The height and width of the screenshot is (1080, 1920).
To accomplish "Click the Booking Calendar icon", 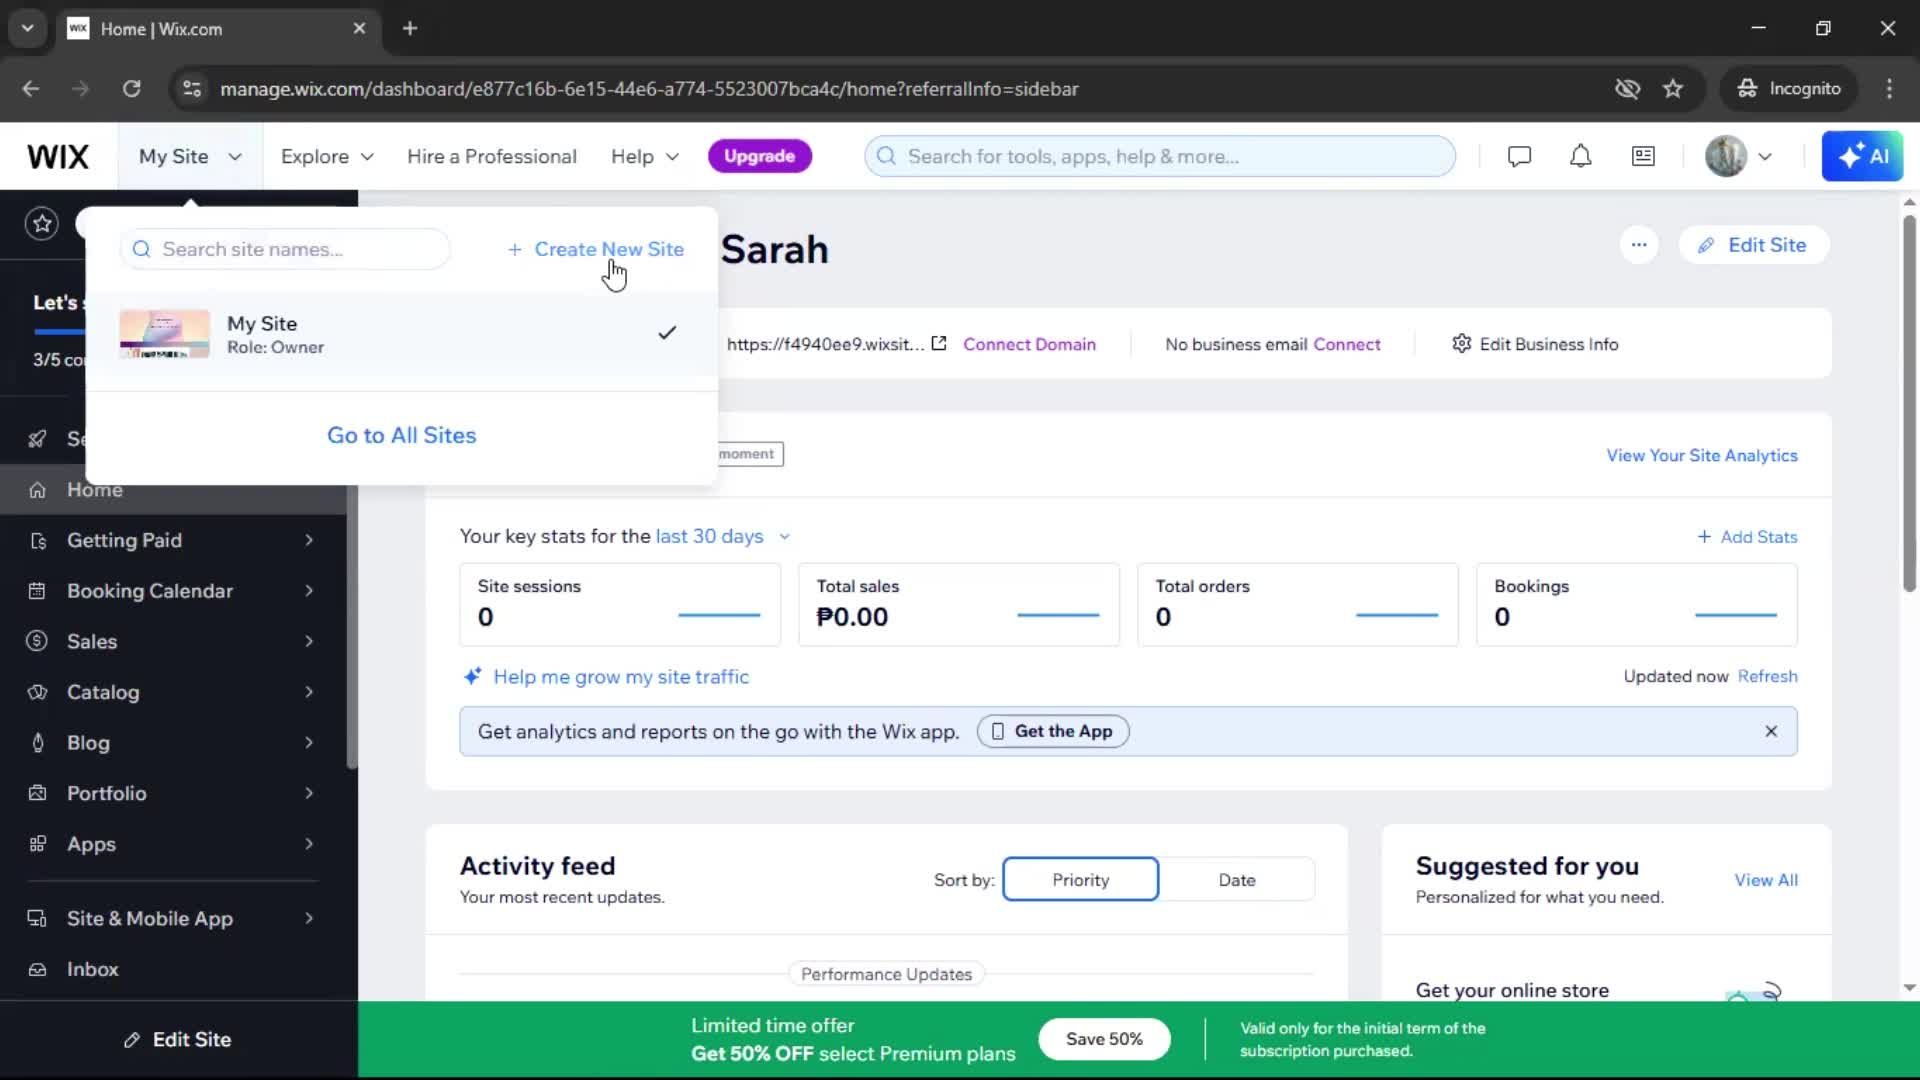I will [x=37, y=591].
